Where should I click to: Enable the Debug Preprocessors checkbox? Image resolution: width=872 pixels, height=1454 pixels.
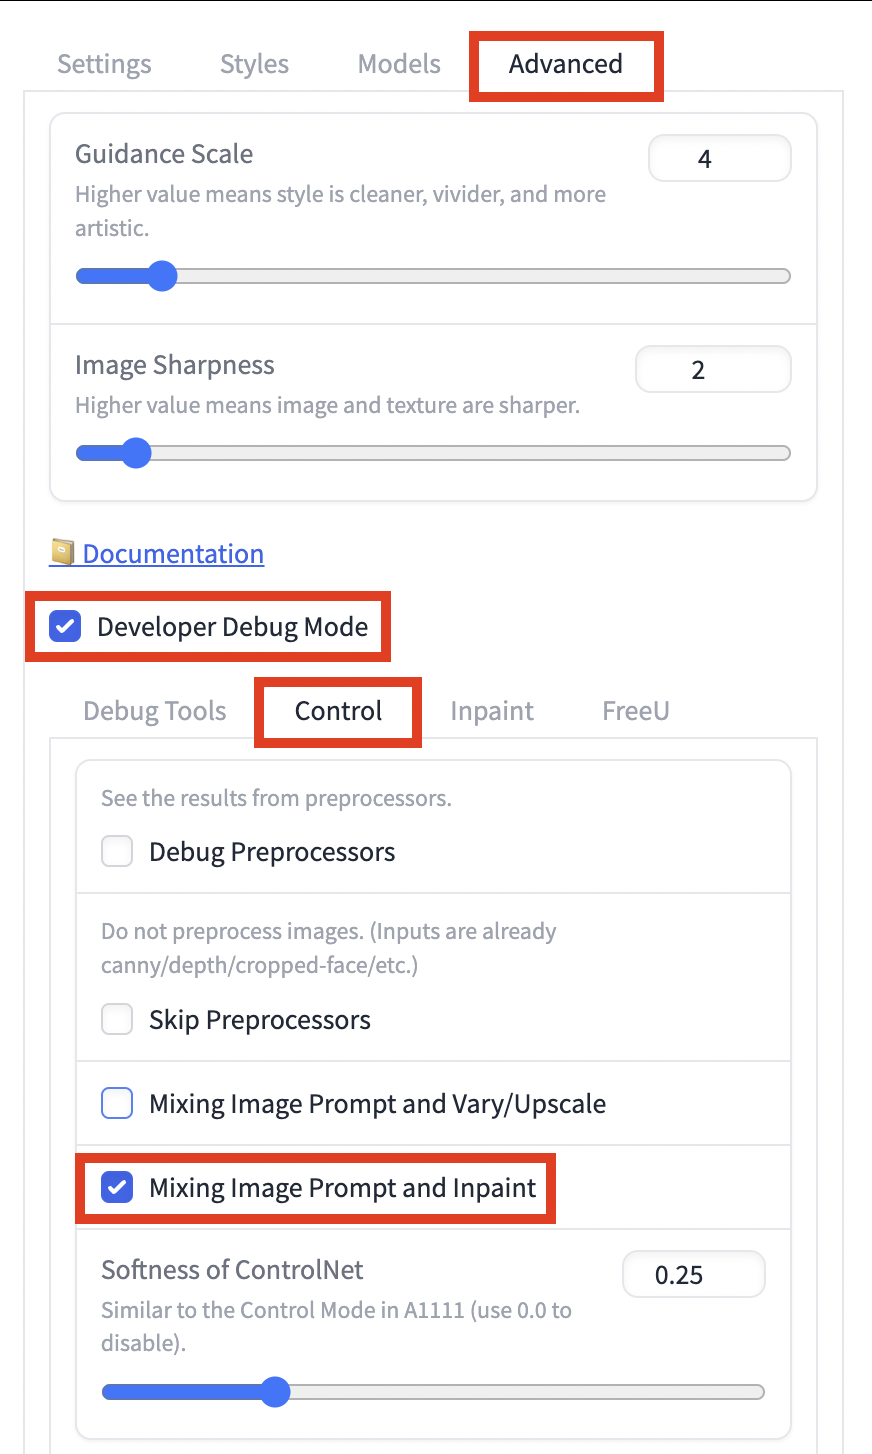(118, 852)
